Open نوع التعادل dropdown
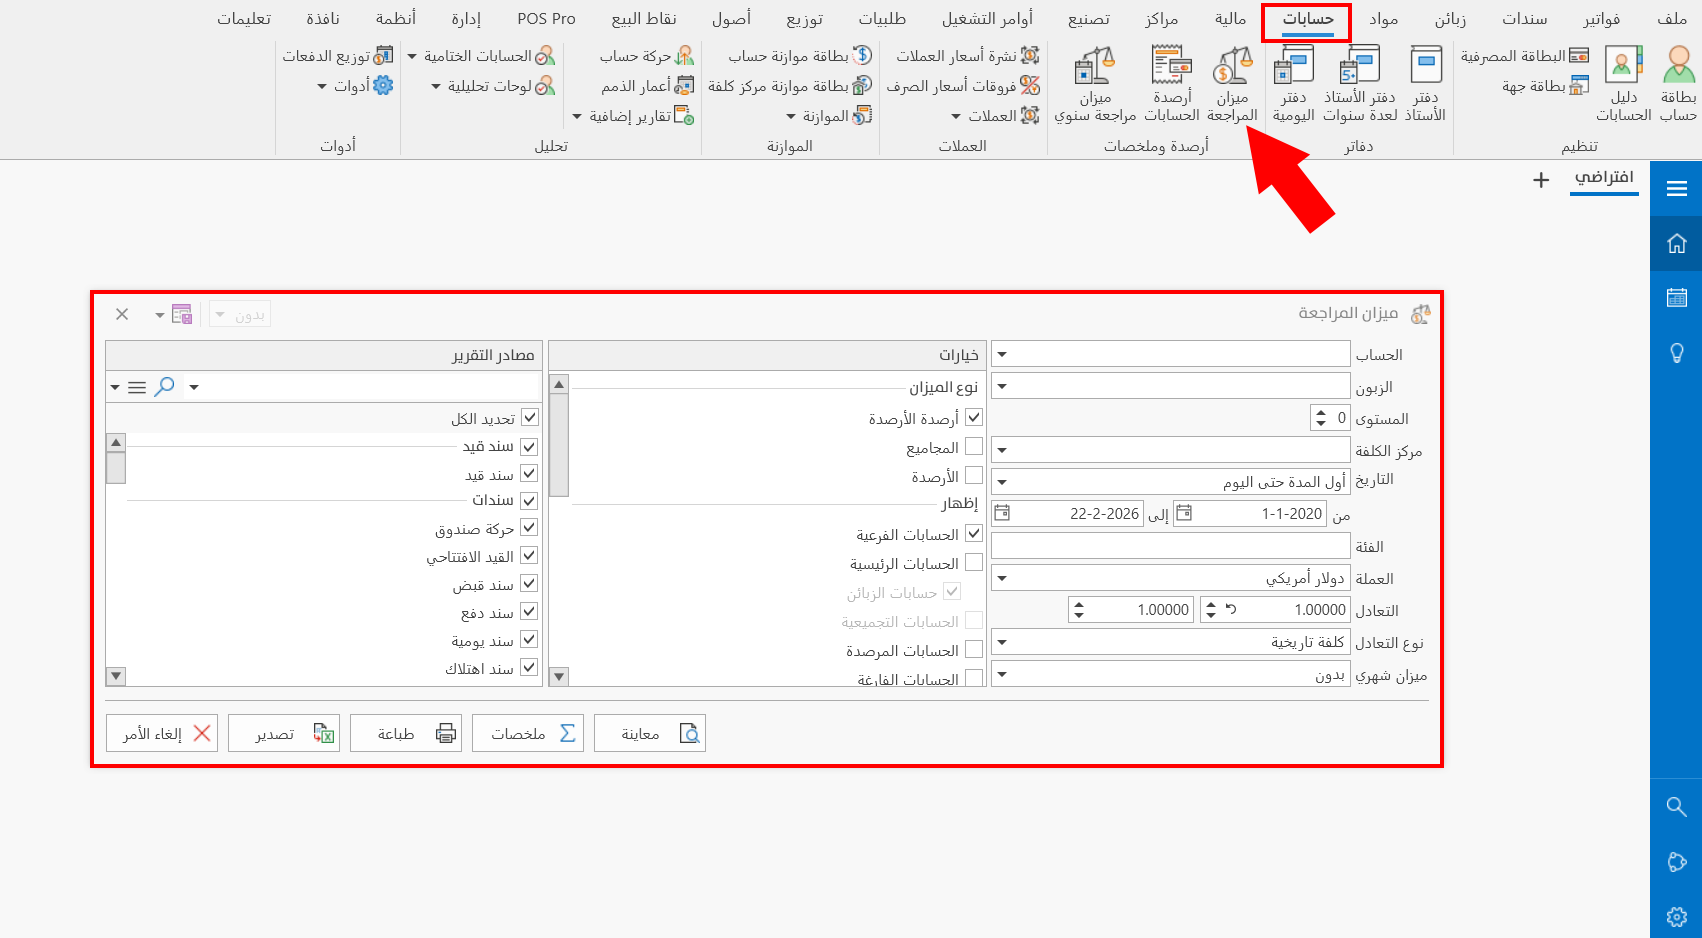 pyautogui.click(x=1002, y=642)
